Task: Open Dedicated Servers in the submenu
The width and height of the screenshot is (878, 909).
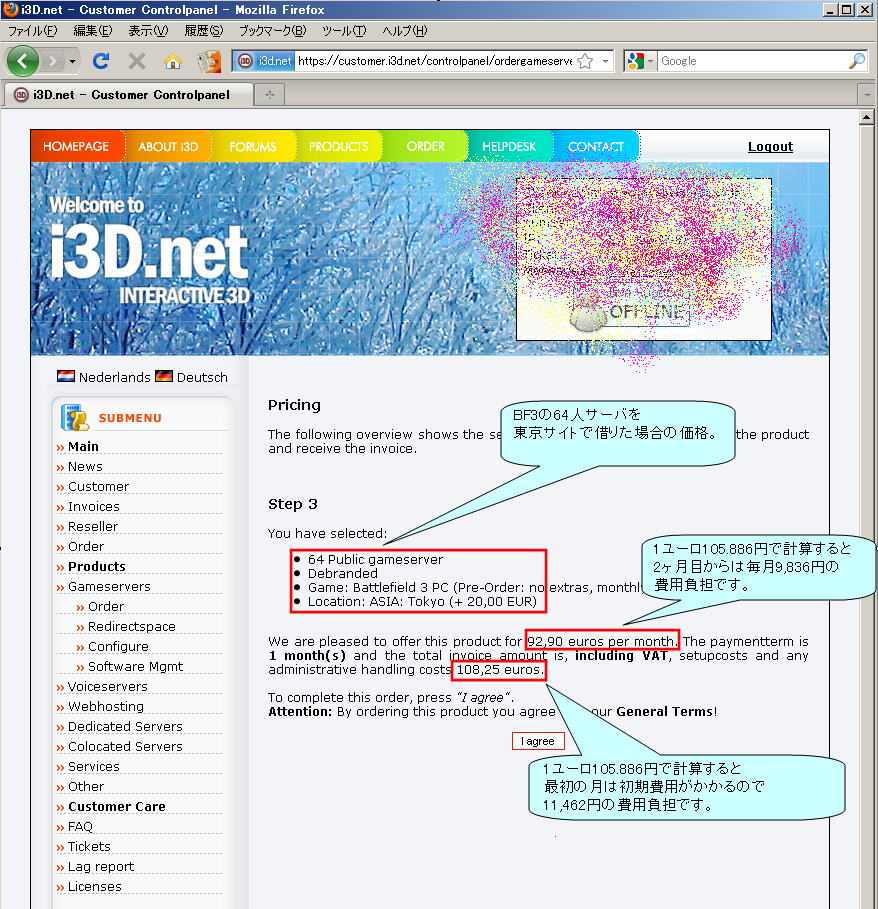Action: [125, 726]
